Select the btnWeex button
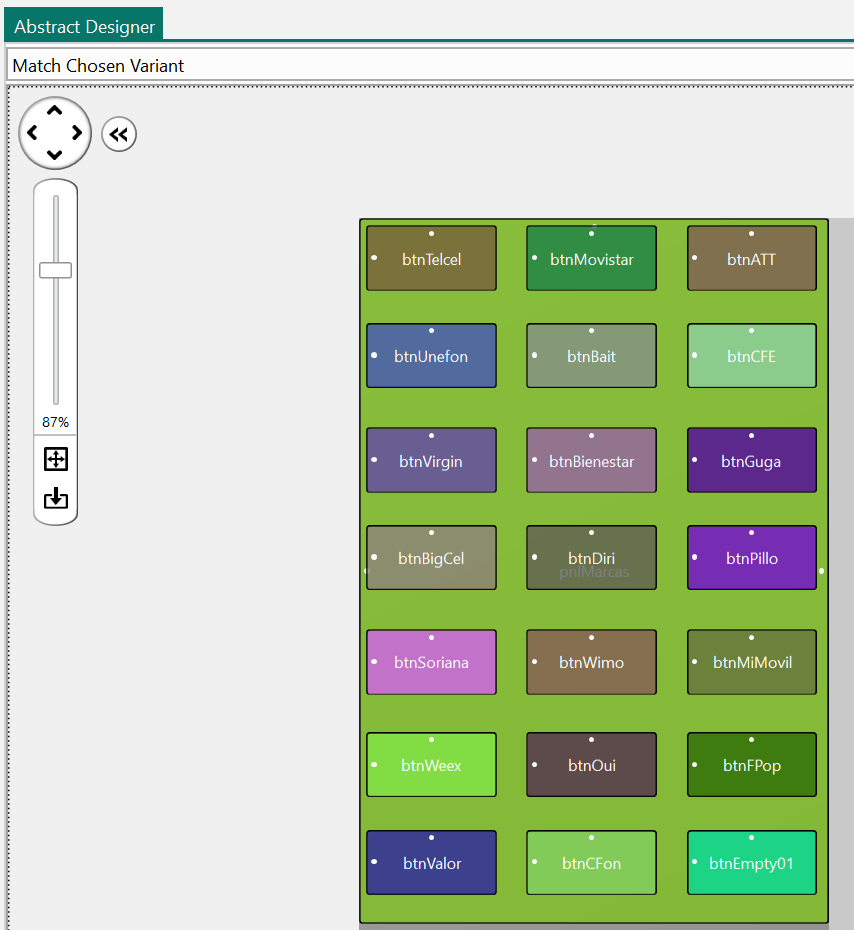This screenshot has height=930, width=854. pos(431,765)
